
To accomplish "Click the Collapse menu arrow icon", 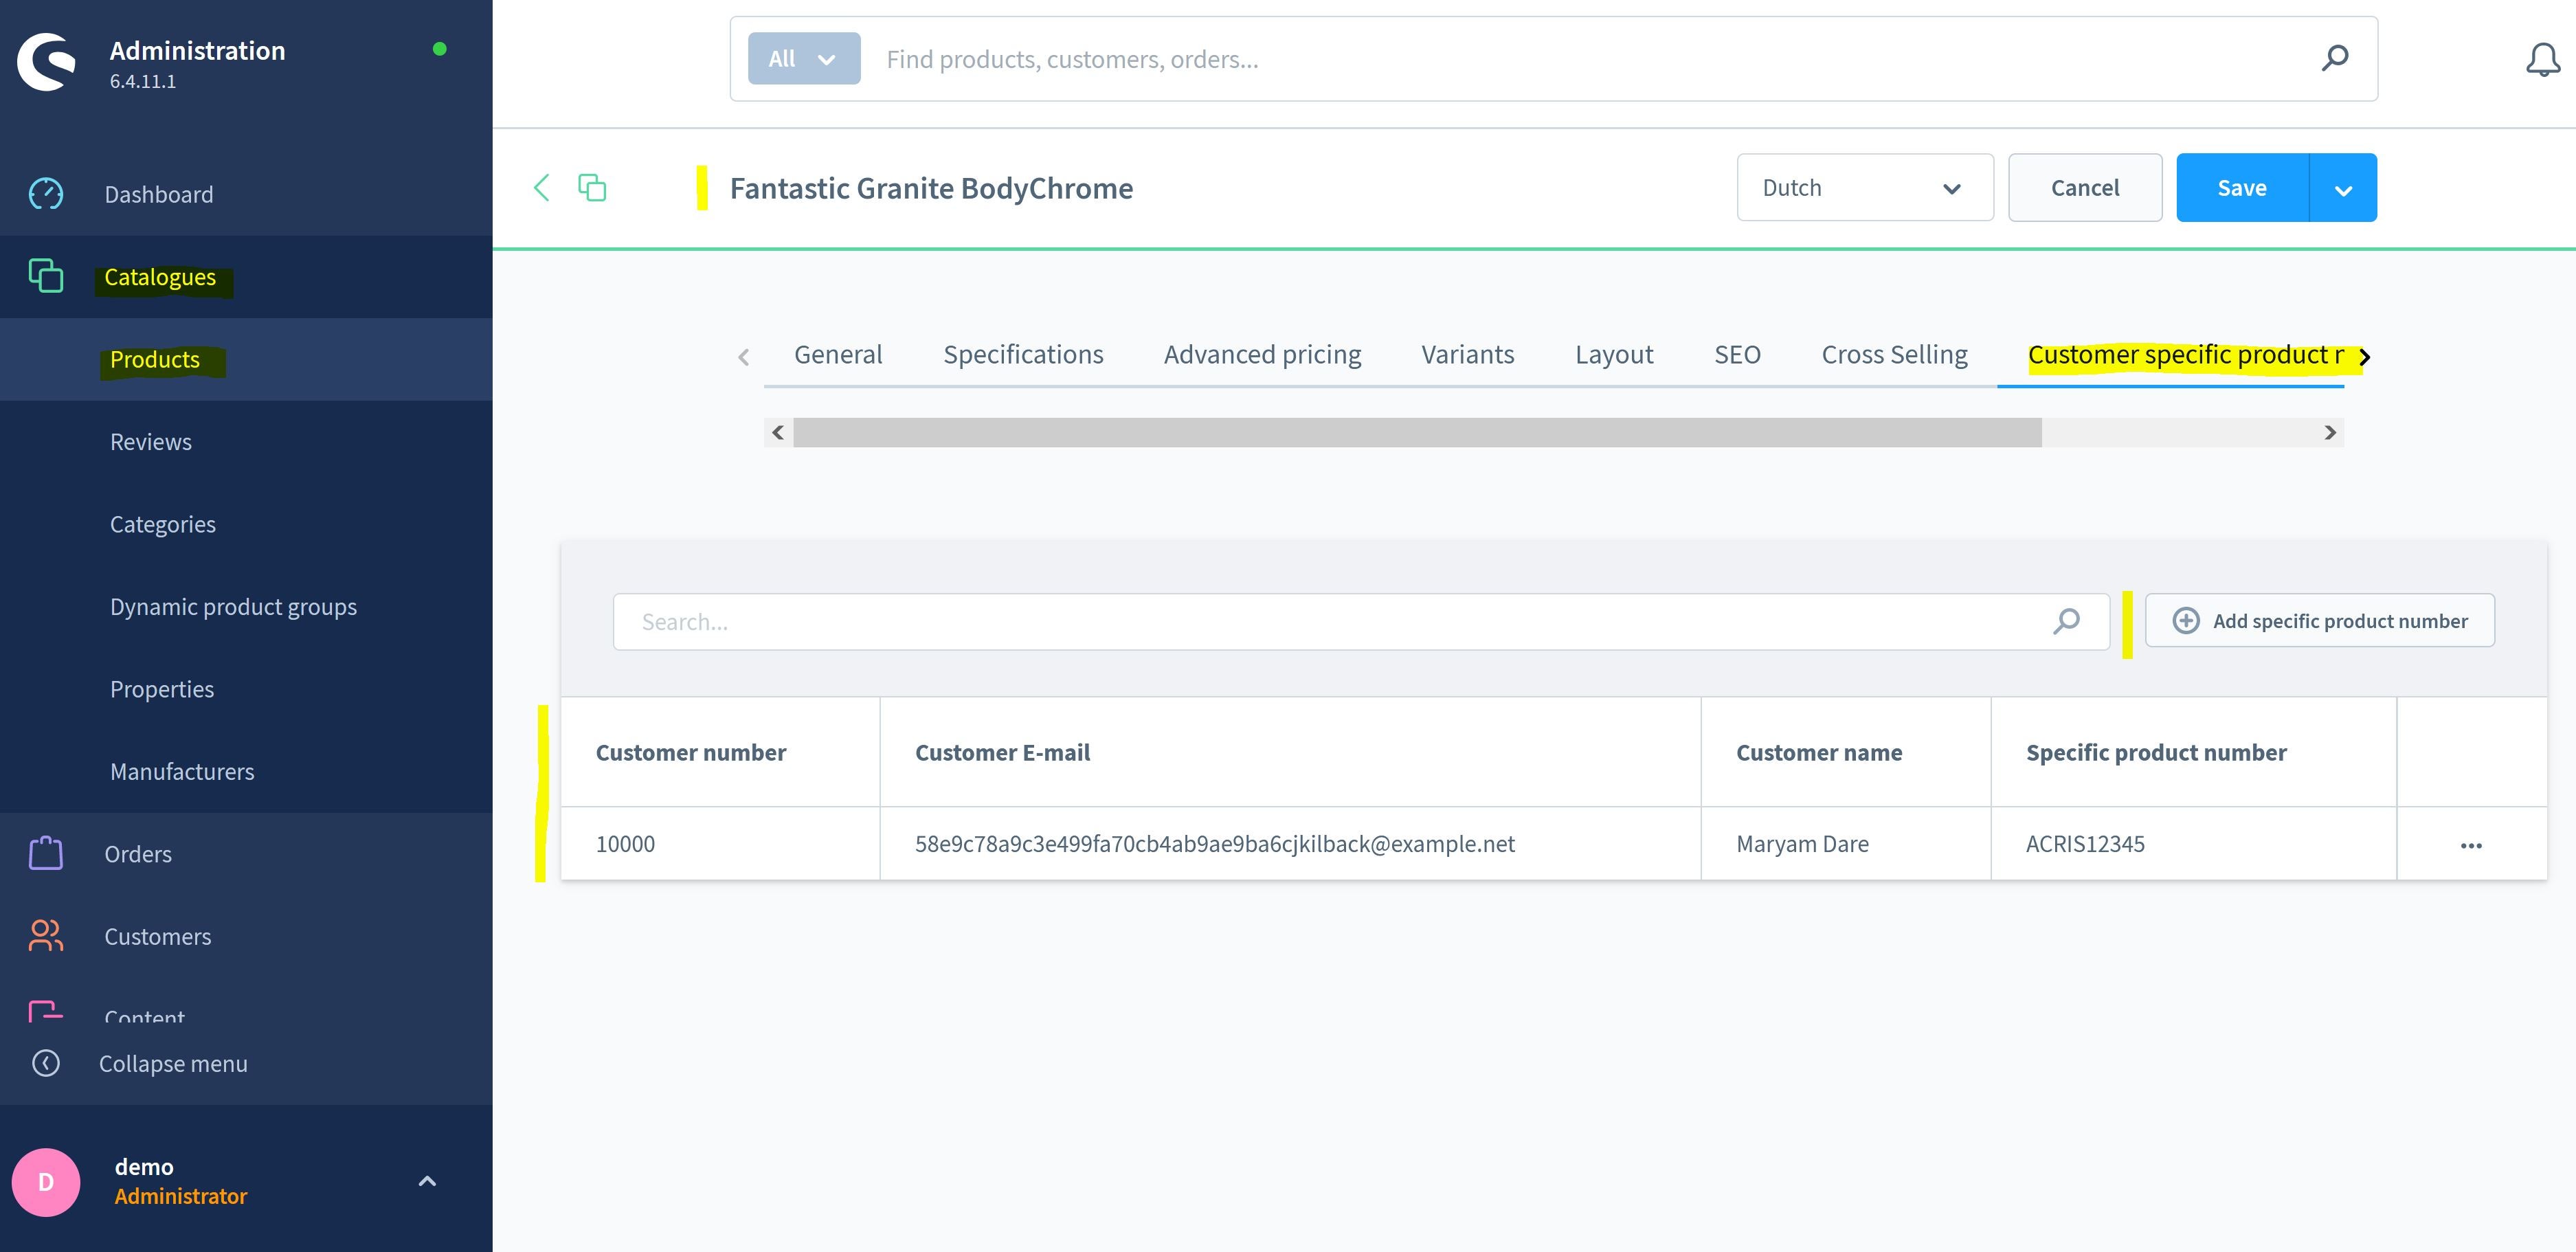I will pyautogui.click(x=46, y=1063).
